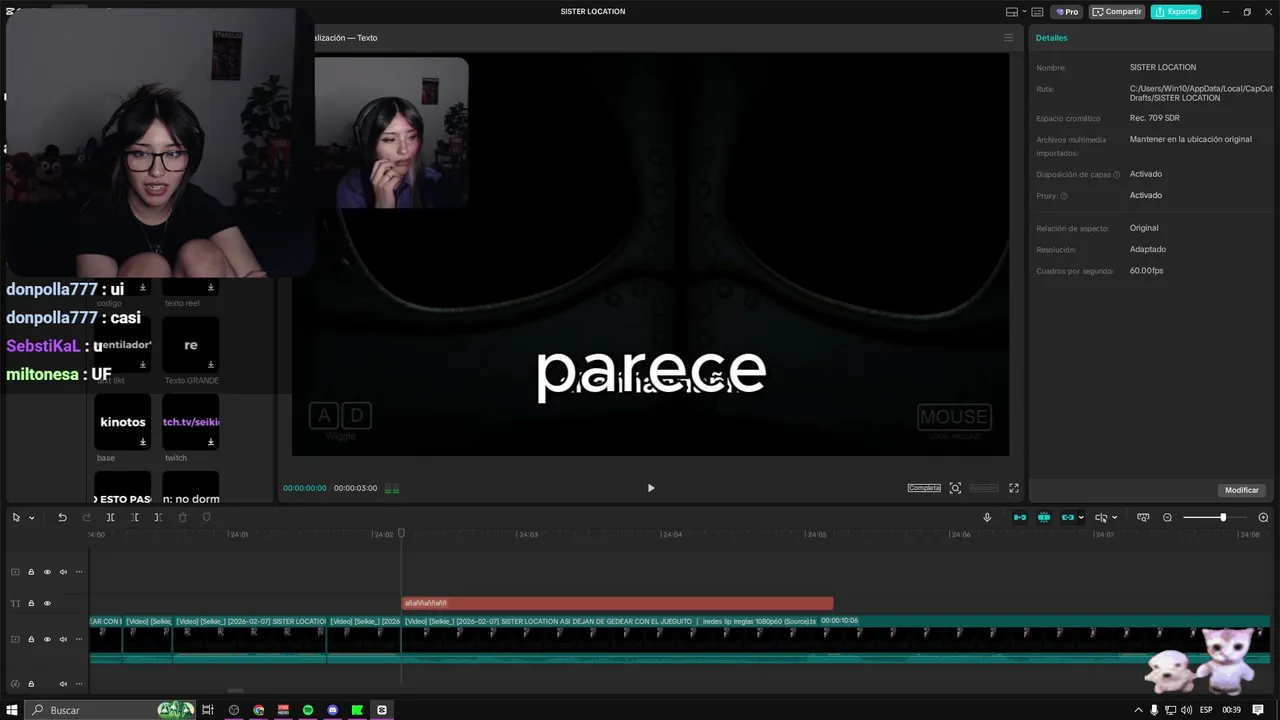Click the timeline horizontal scrollbar

[x=235, y=690]
